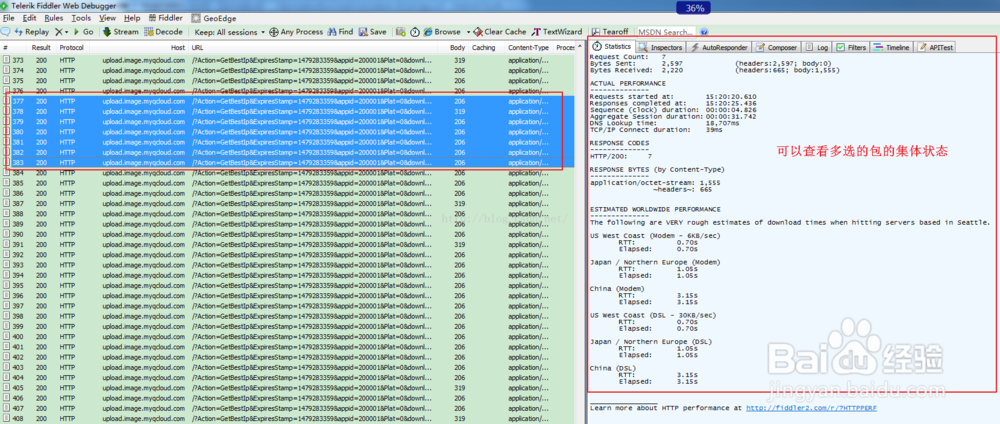Click the document icon of session 385

[x=6, y=183]
